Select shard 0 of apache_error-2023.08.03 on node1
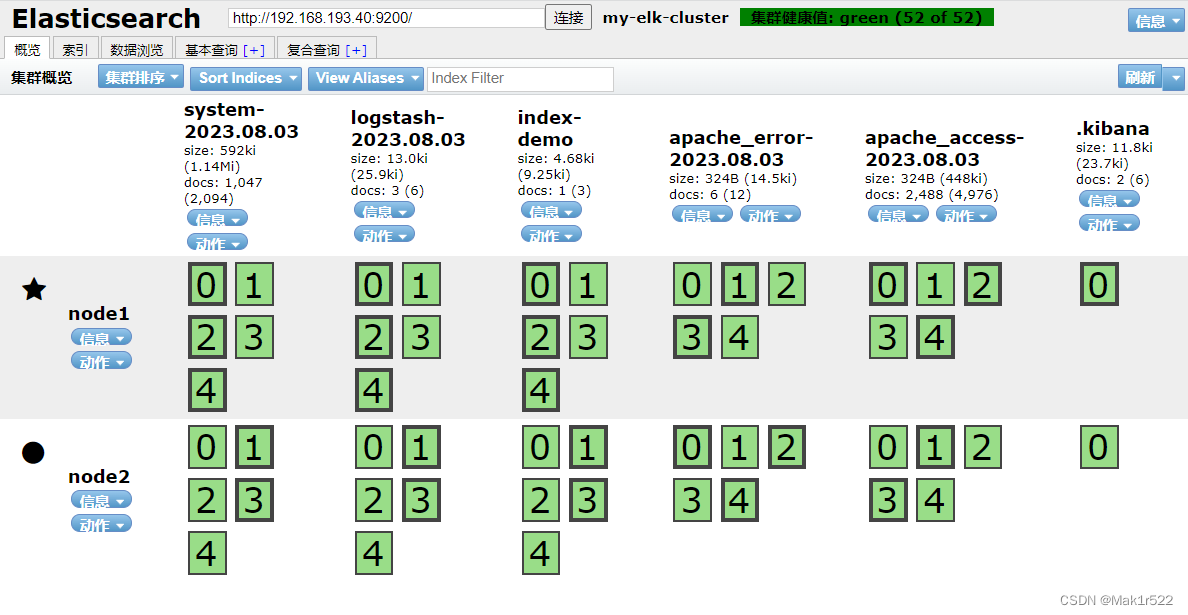 [692, 285]
